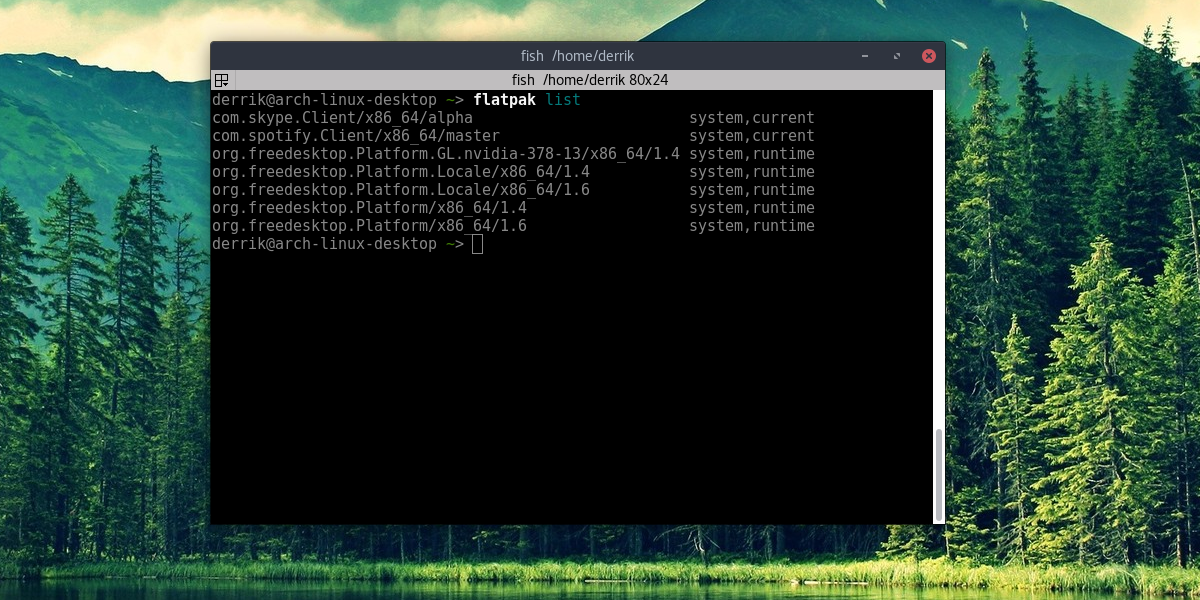This screenshot has width=1200, height=600.
Task: Click the text cursor at the prompt
Action: click(477, 244)
